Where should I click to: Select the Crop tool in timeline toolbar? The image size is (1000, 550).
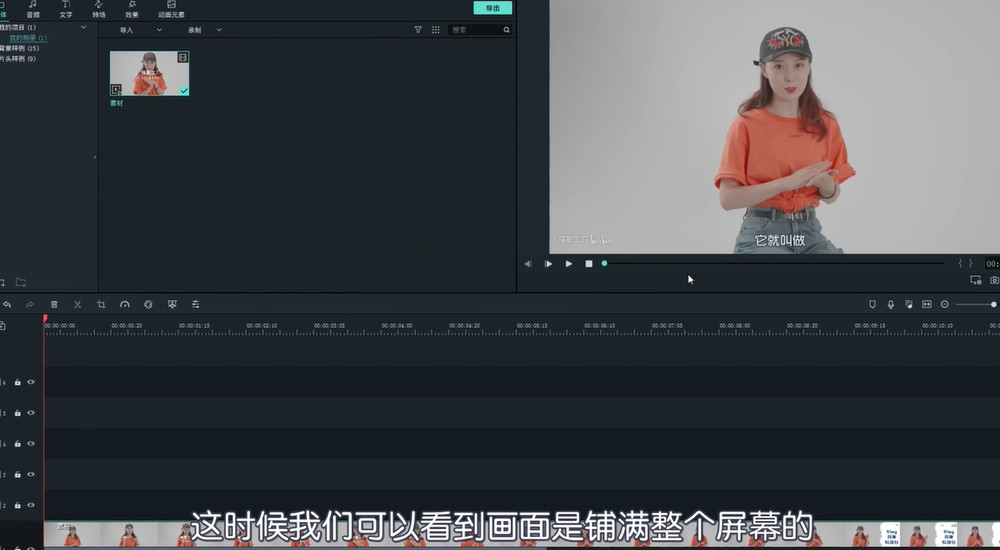[x=101, y=304]
